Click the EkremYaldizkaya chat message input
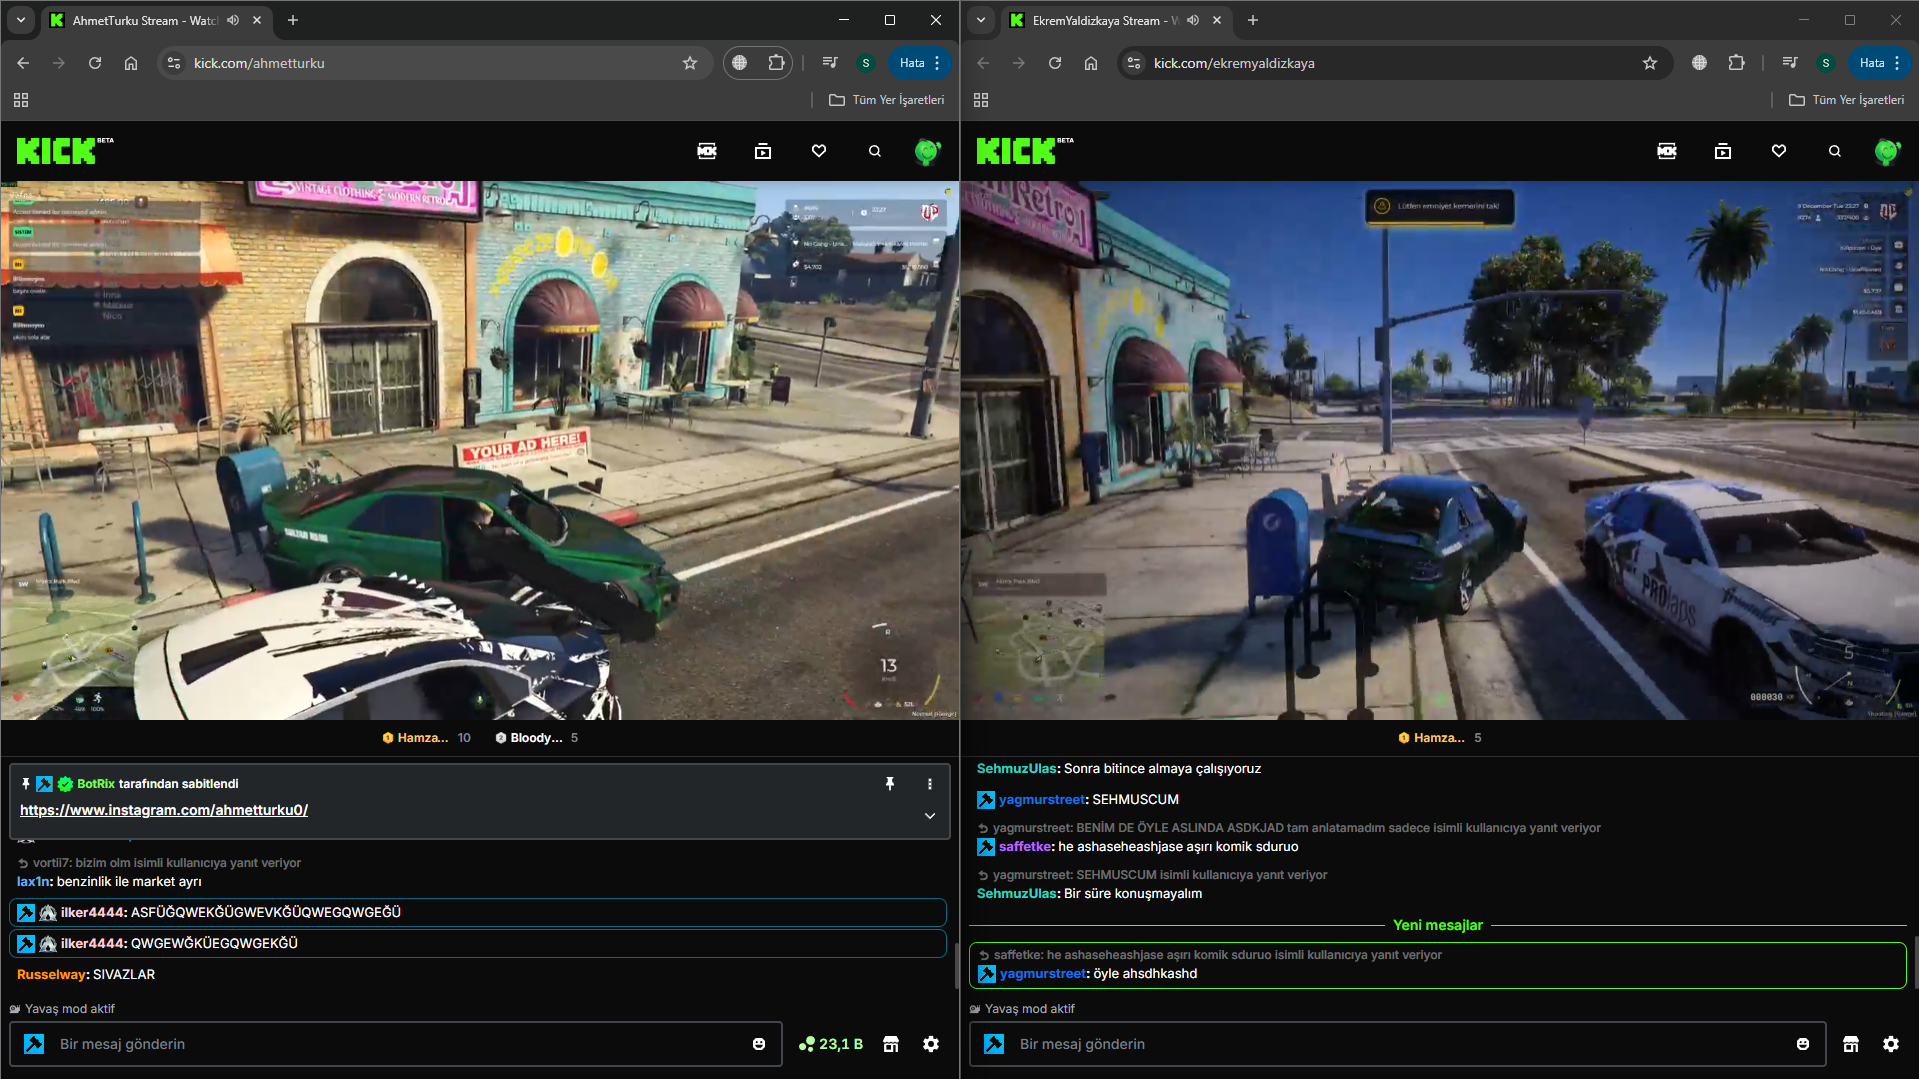This screenshot has width=1919, height=1079. click(x=1400, y=1044)
